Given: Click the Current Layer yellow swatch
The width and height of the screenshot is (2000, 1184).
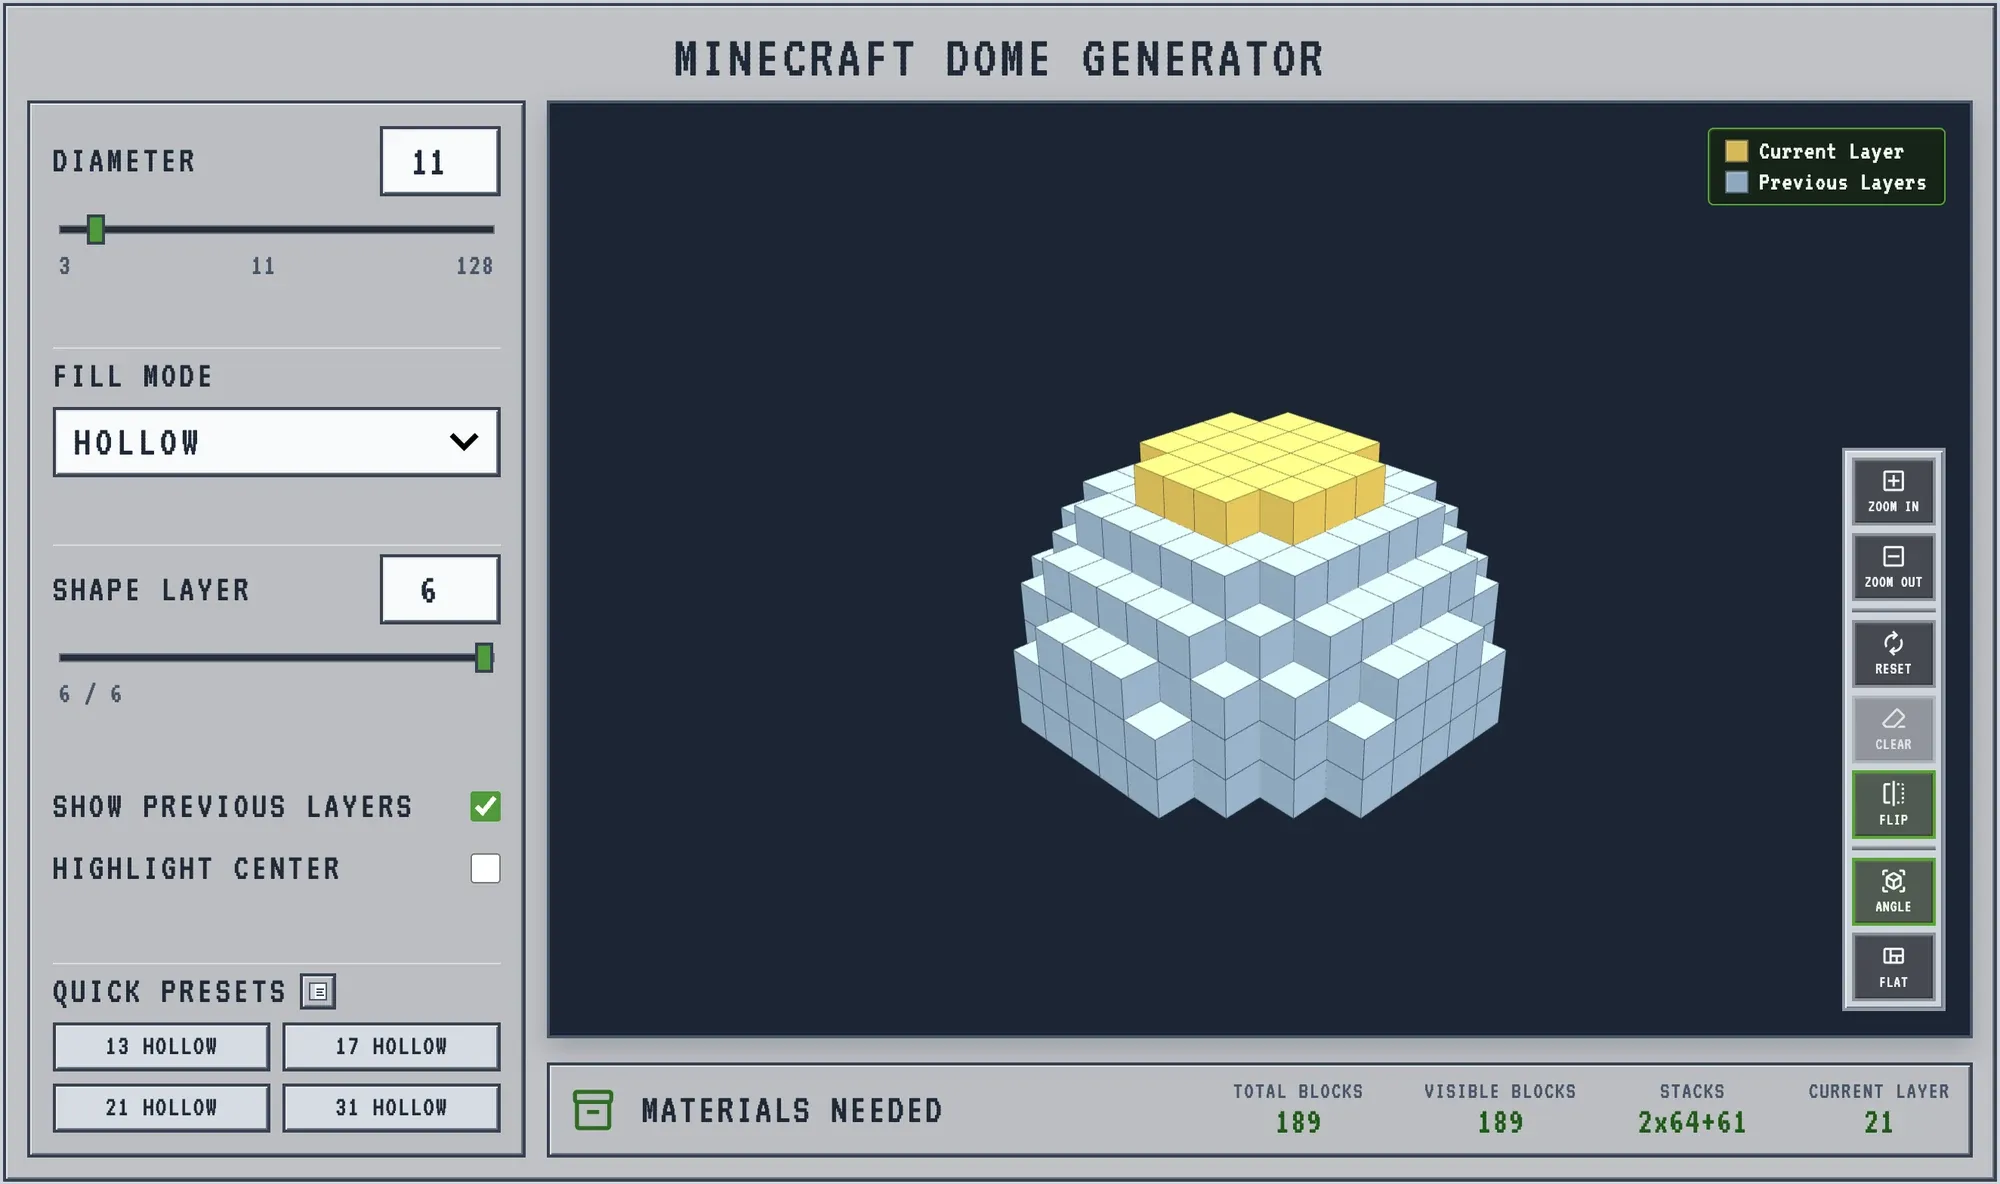Looking at the screenshot, I should pos(1736,151).
